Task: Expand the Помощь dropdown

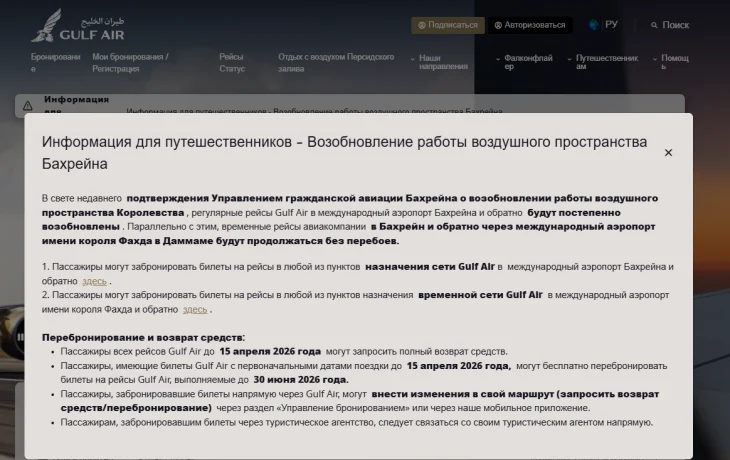Action: point(671,62)
